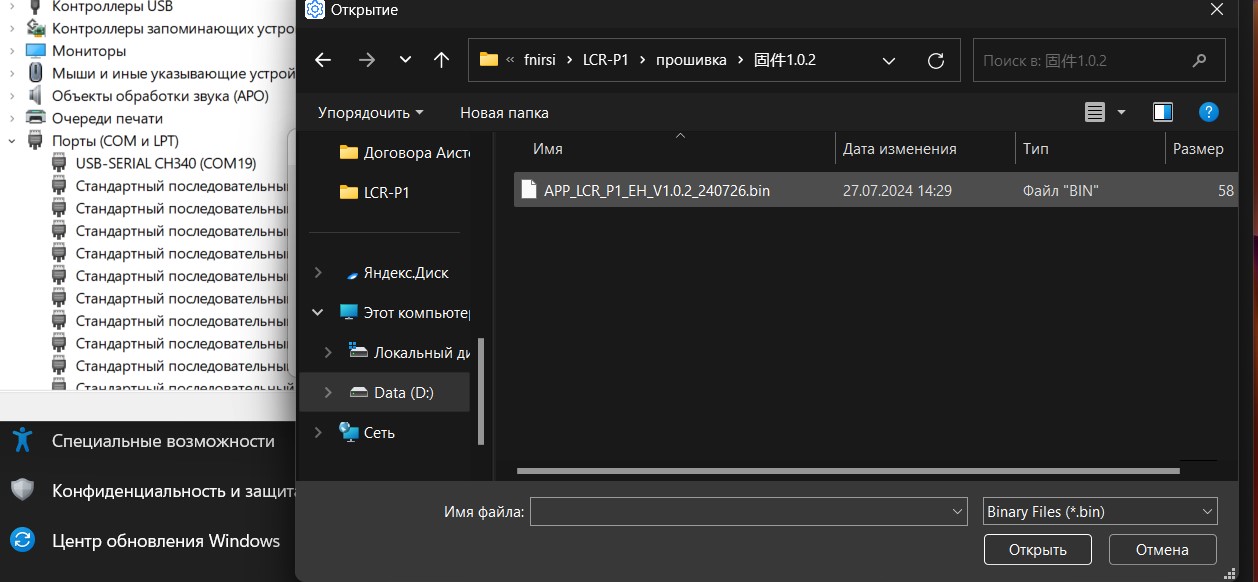Click the Мониторы monitor icon
The height and width of the screenshot is (582, 1258).
[36, 51]
